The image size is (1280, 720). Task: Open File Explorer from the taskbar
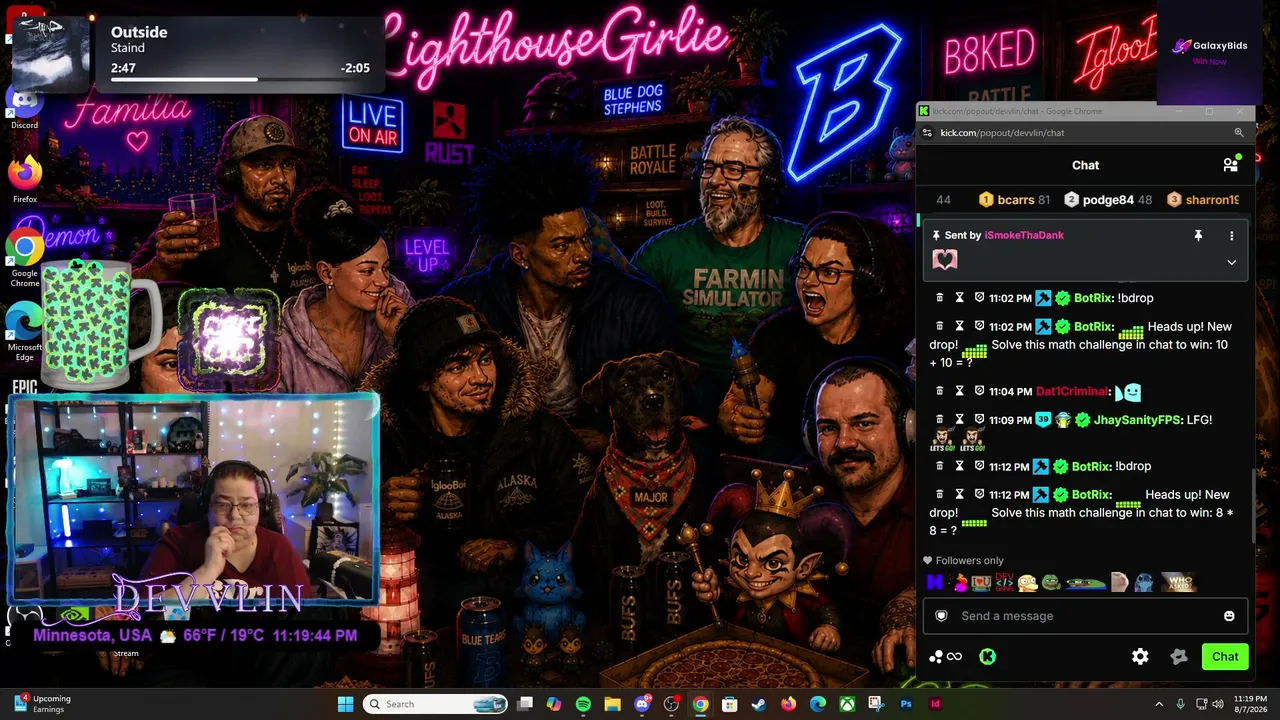click(x=612, y=704)
